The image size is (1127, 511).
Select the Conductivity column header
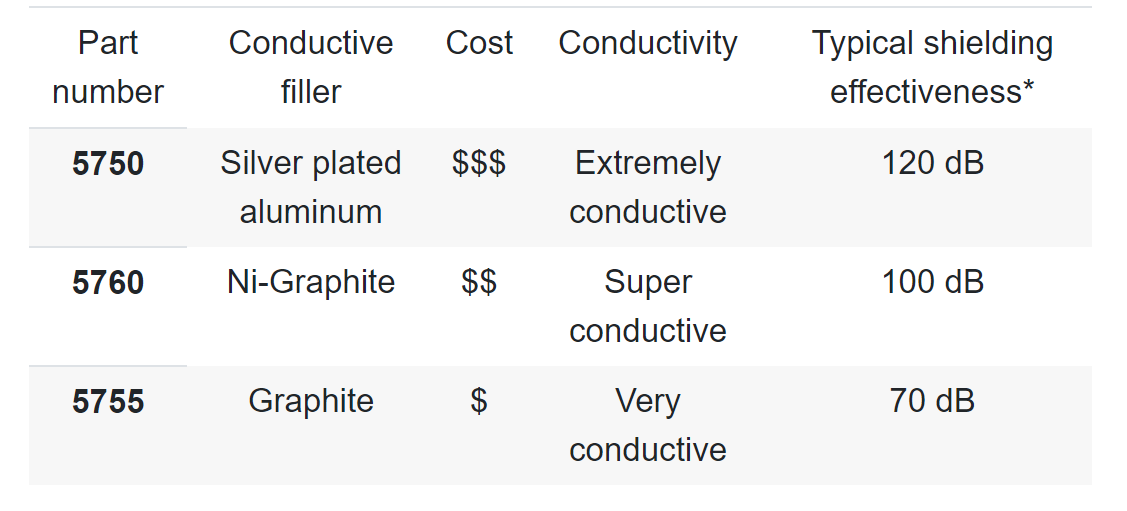point(648,43)
